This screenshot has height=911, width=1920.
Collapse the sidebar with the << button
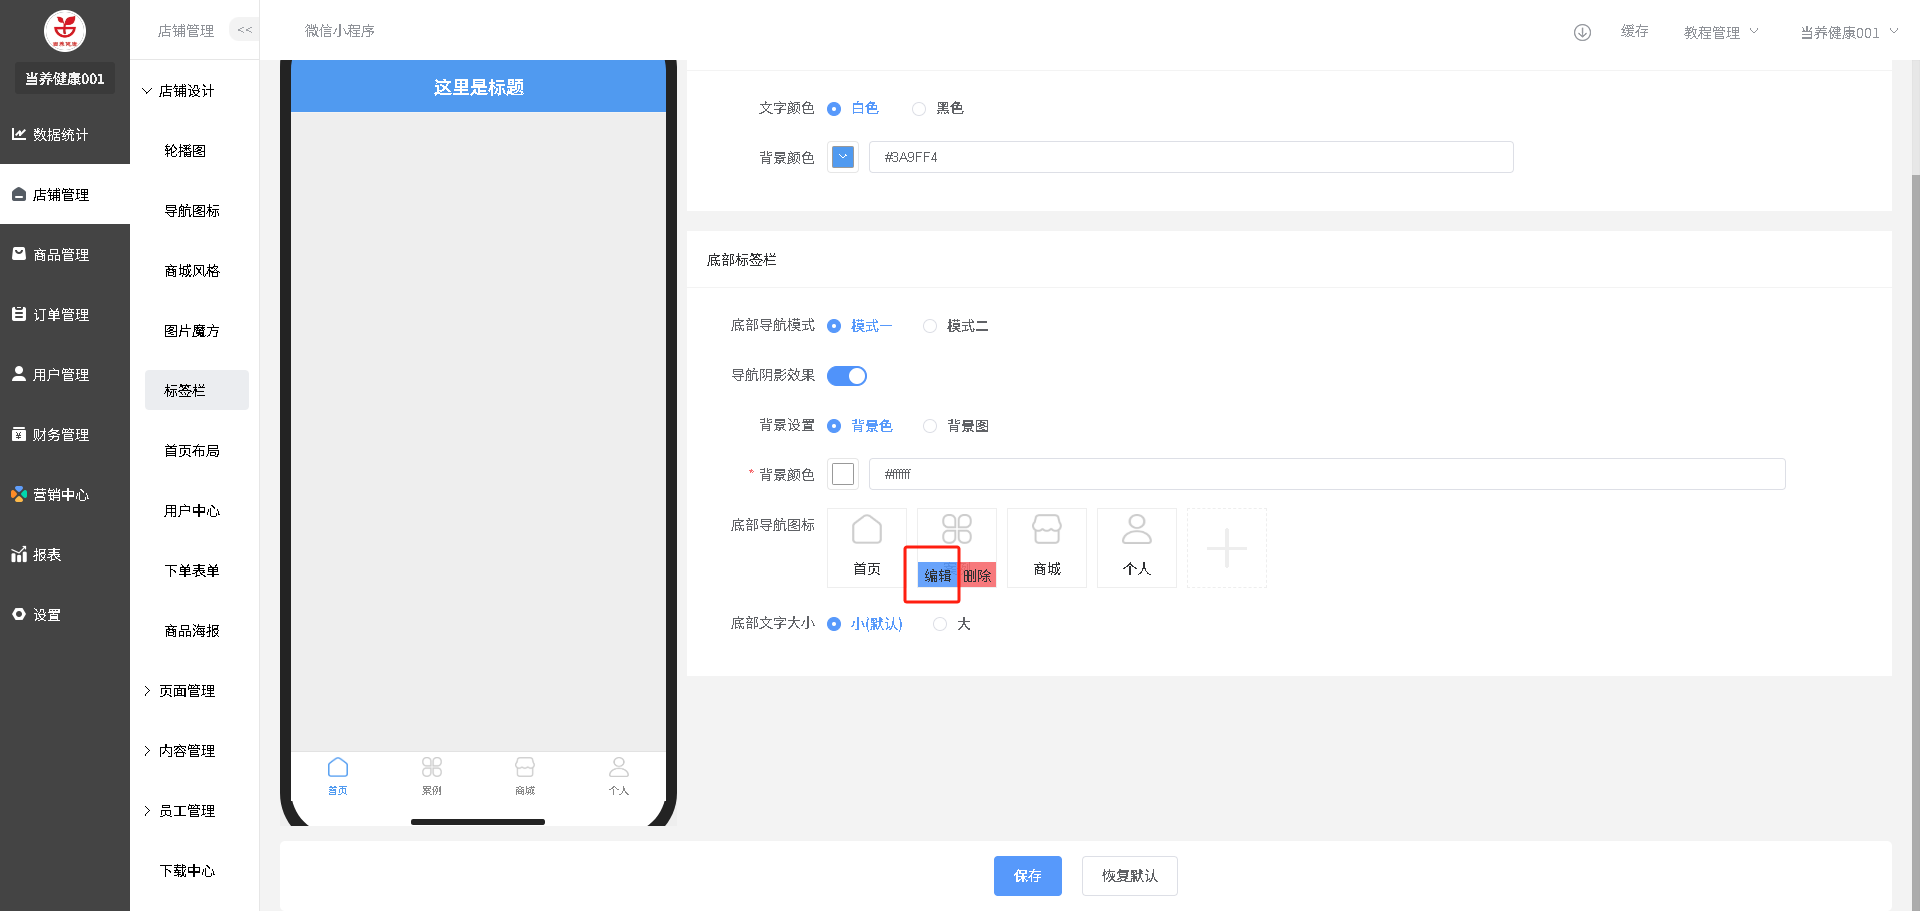pos(244,30)
